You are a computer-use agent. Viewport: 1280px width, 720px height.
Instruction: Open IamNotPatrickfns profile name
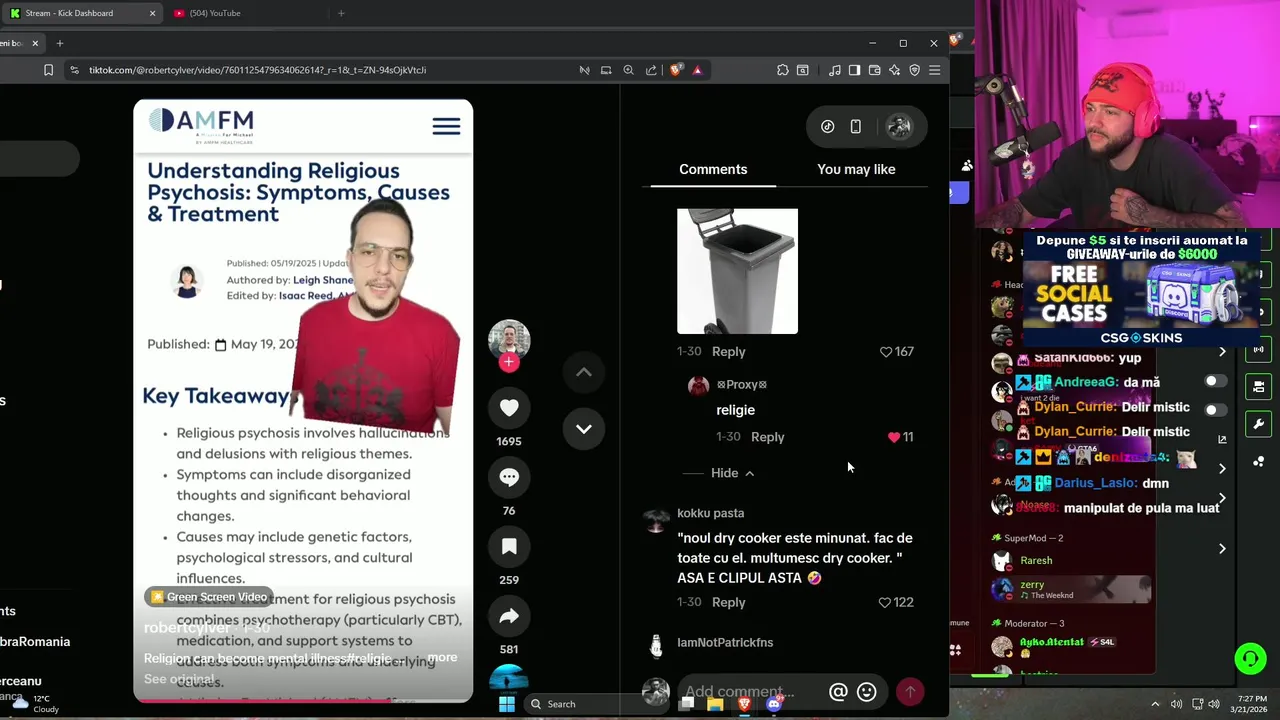pos(725,643)
